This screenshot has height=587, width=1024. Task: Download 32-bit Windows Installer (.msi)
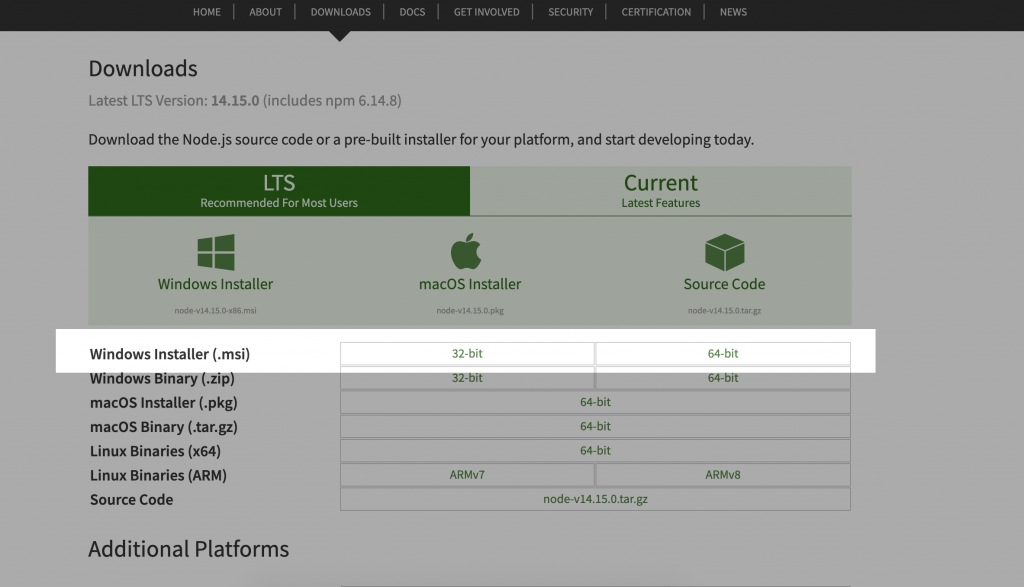467,353
